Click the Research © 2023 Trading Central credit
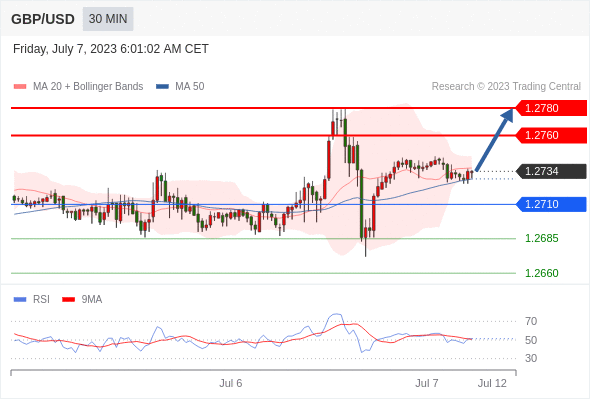 pyautogui.click(x=506, y=87)
